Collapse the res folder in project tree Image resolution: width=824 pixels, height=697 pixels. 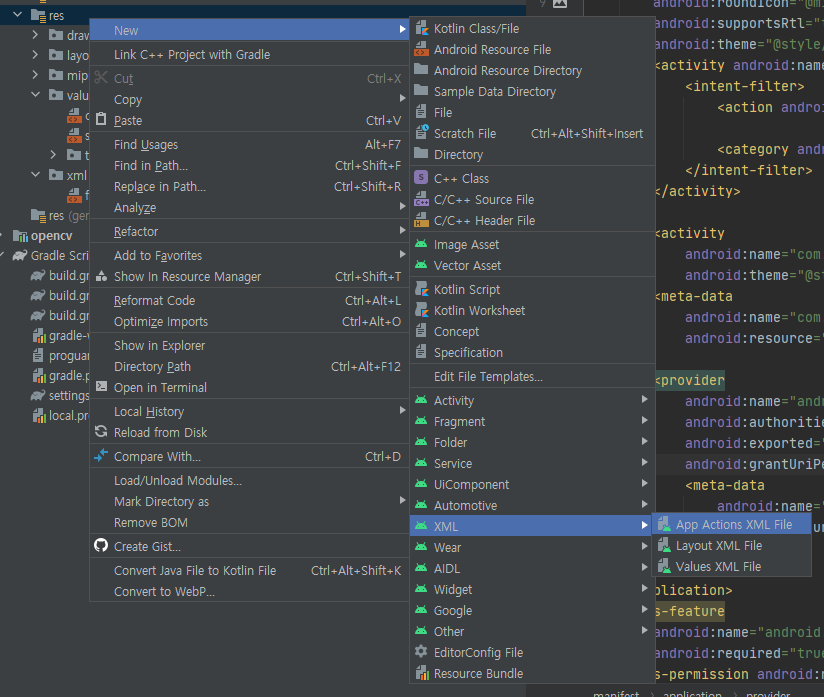click(x=17, y=15)
